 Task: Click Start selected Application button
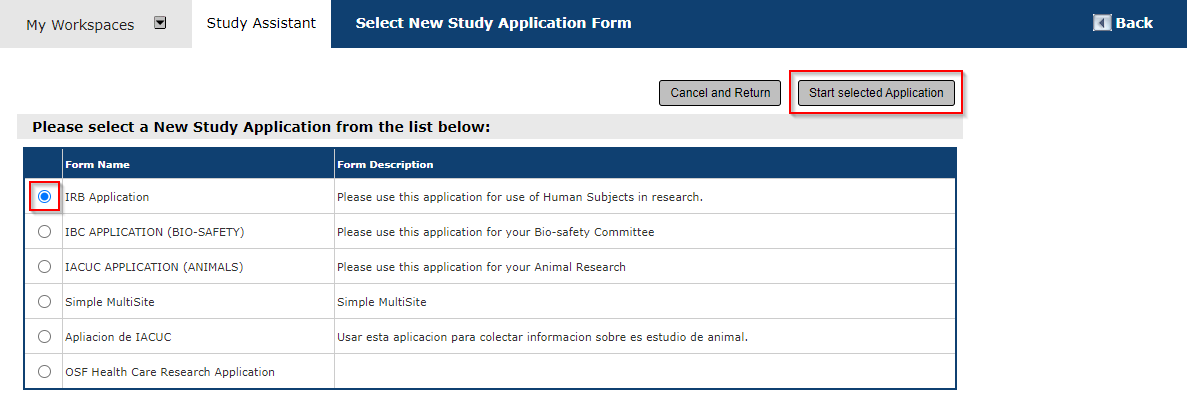[x=876, y=92]
